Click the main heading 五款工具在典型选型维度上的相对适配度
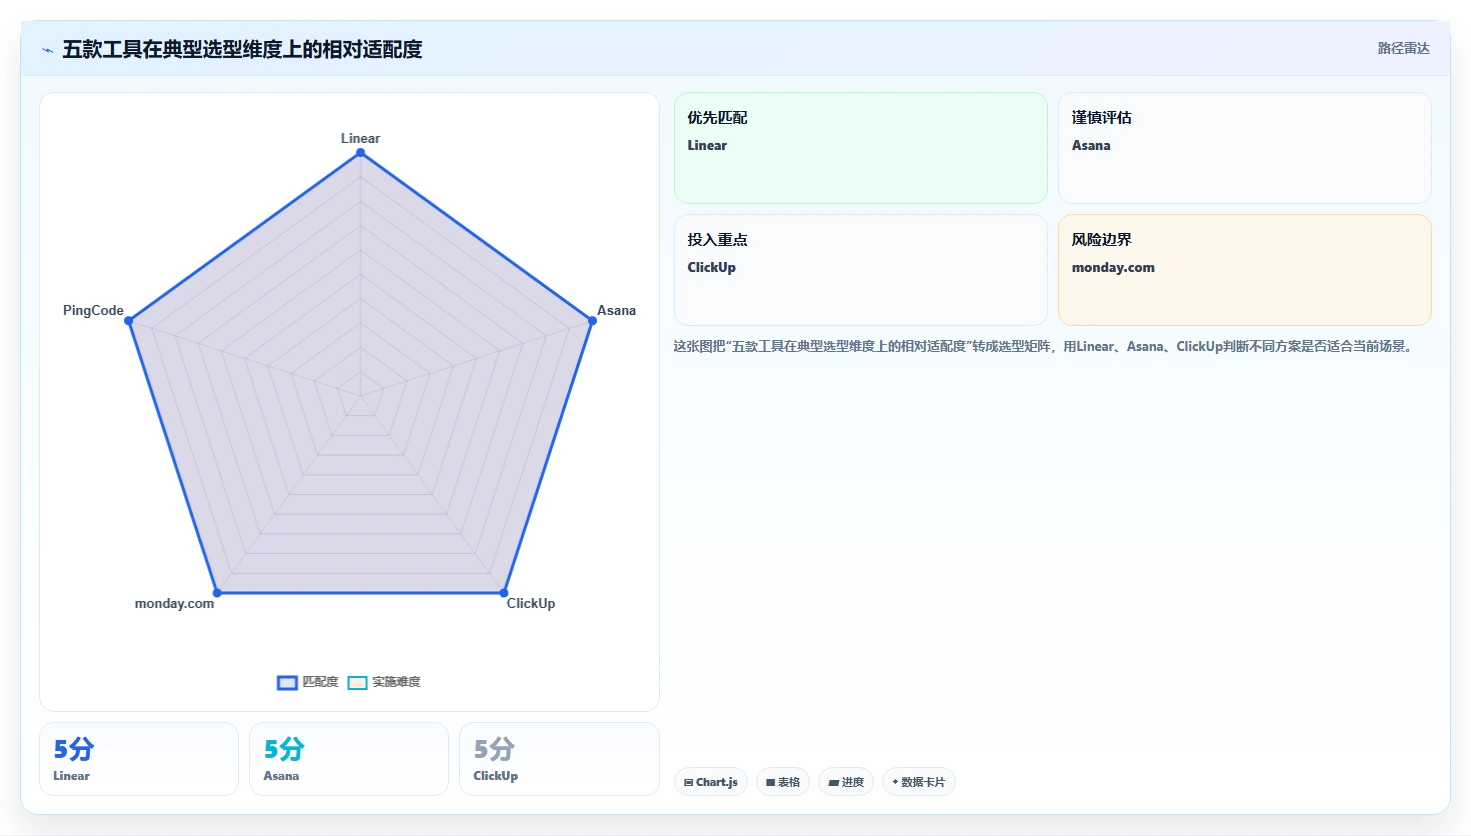The width and height of the screenshot is (1471, 836). click(x=242, y=49)
